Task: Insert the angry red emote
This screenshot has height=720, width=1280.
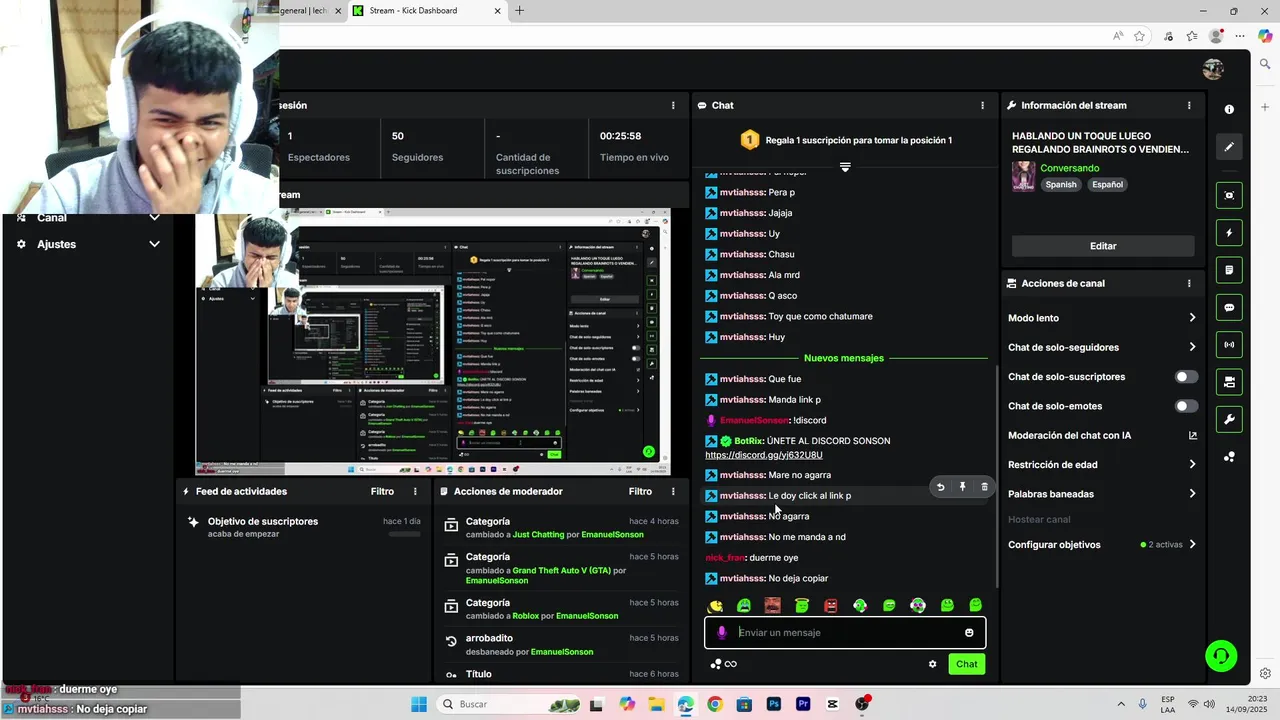Action: 831,605
